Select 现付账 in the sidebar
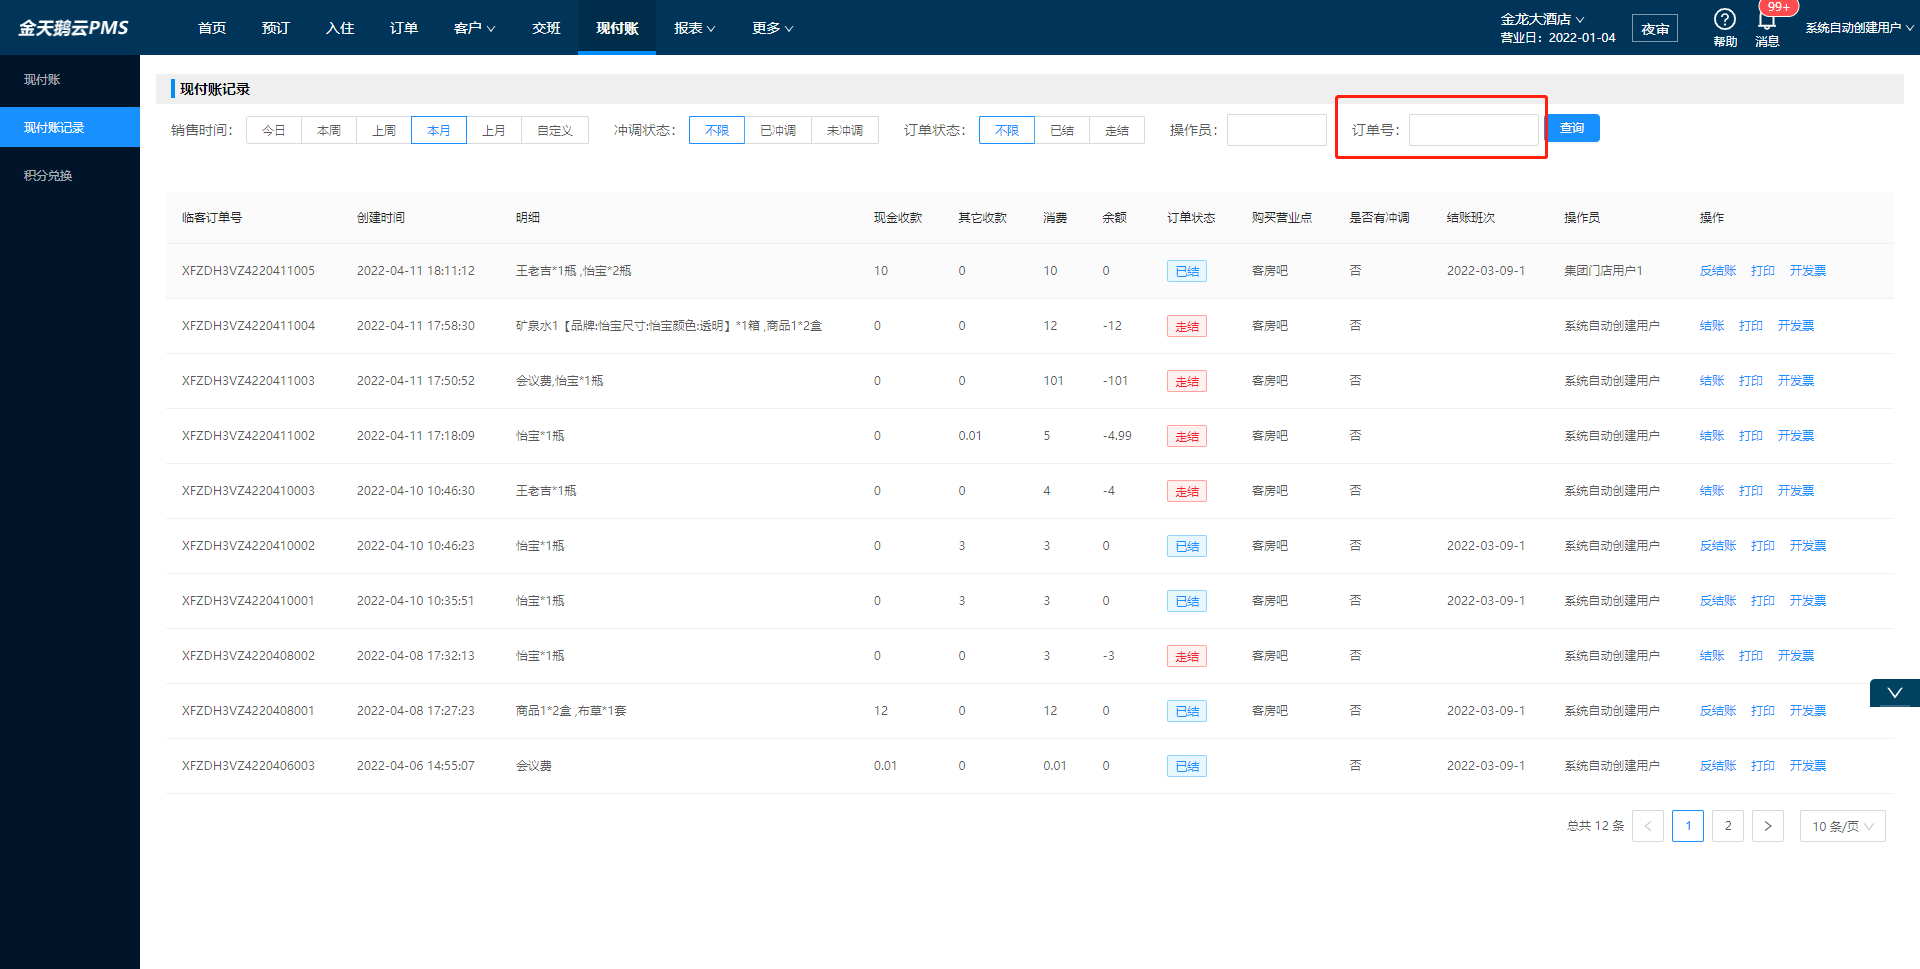 click(70, 79)
